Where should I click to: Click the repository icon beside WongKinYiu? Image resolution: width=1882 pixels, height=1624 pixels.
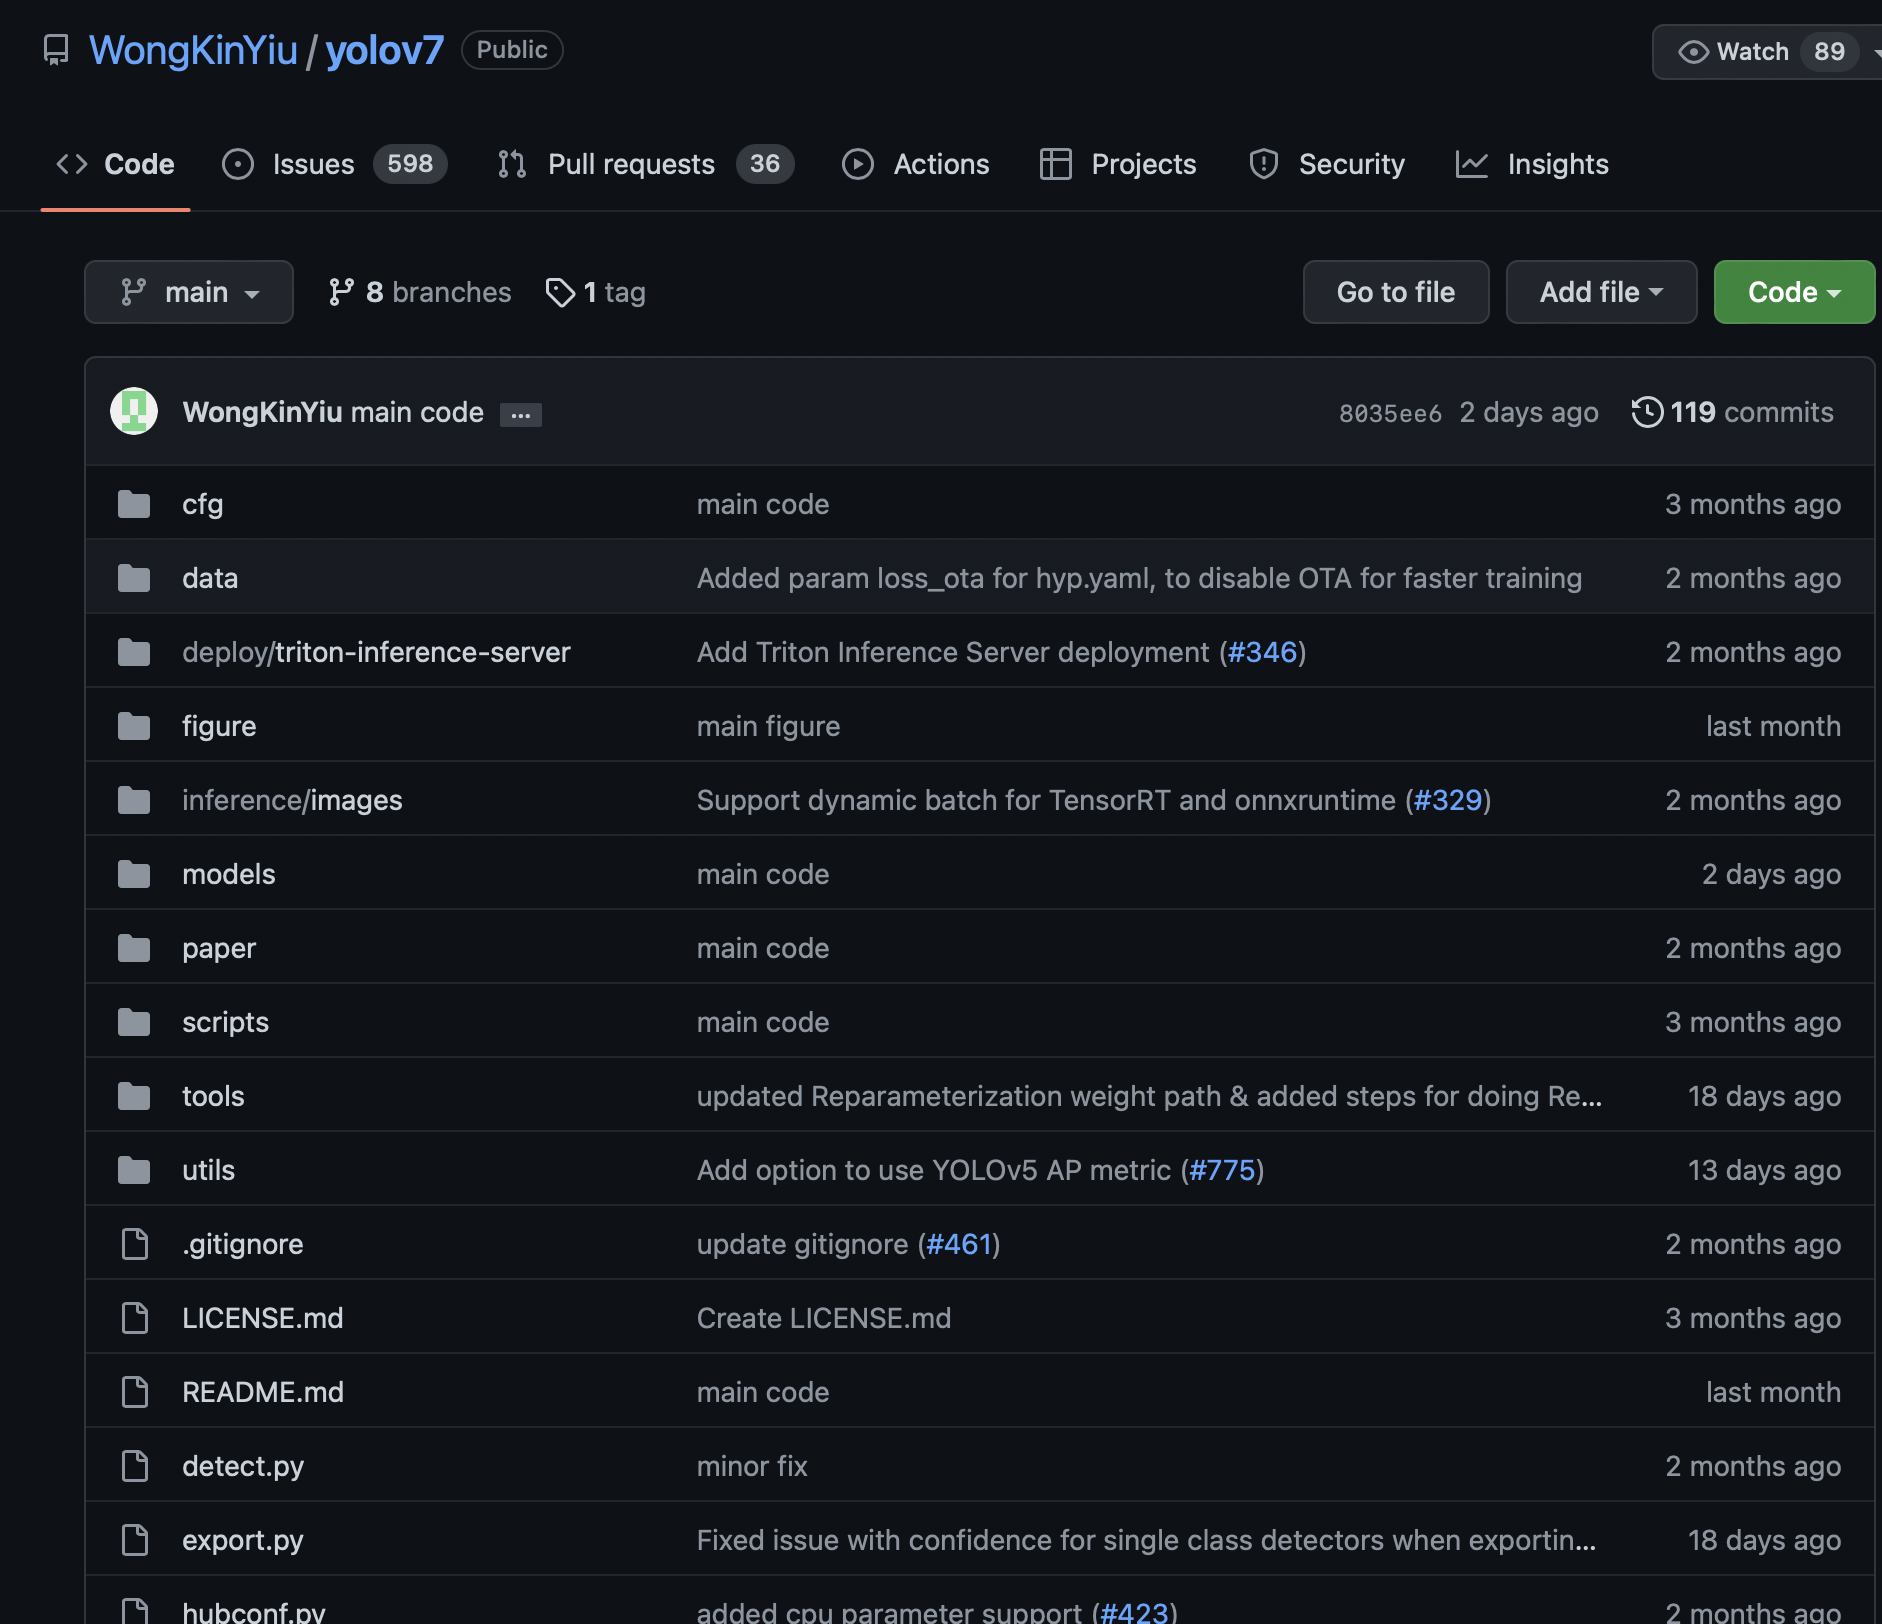click(56, 50)
